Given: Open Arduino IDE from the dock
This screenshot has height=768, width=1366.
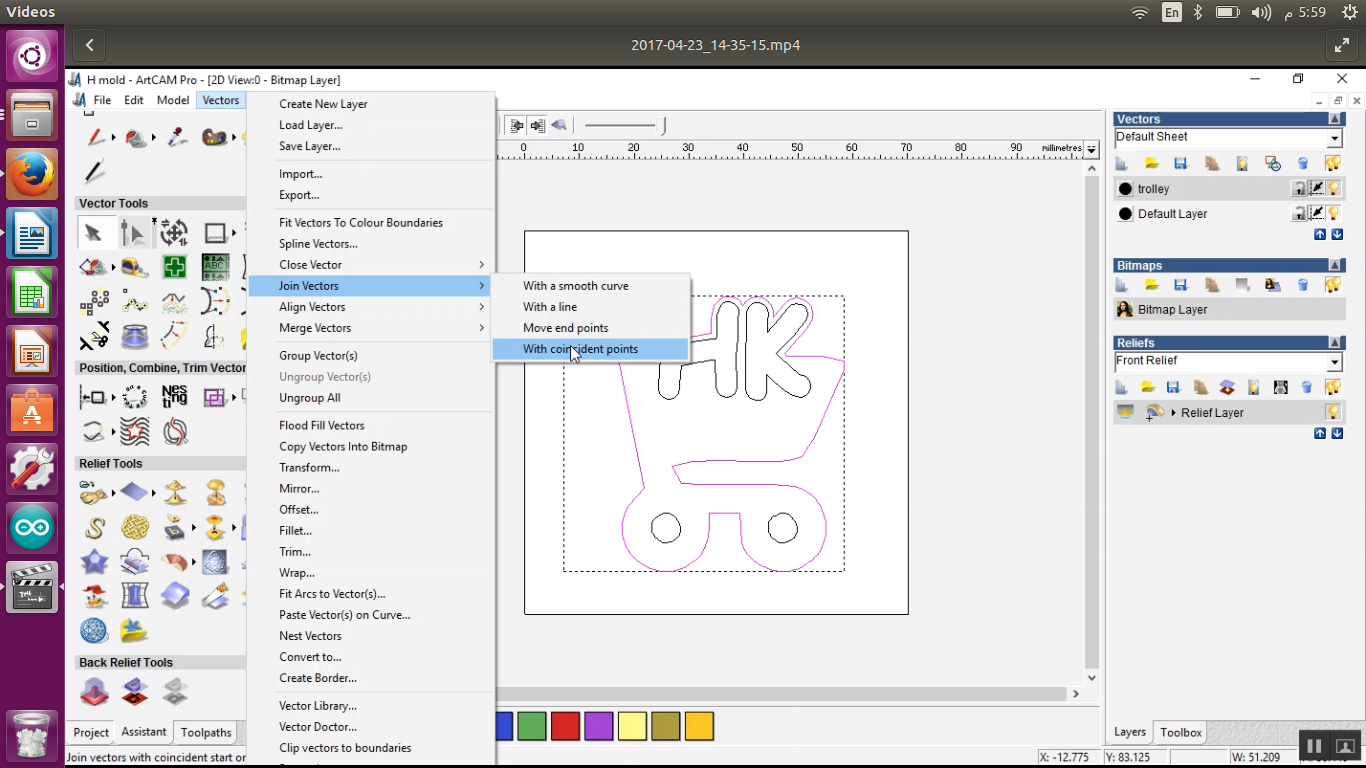Looking at the screenshot, I should 32,528.
